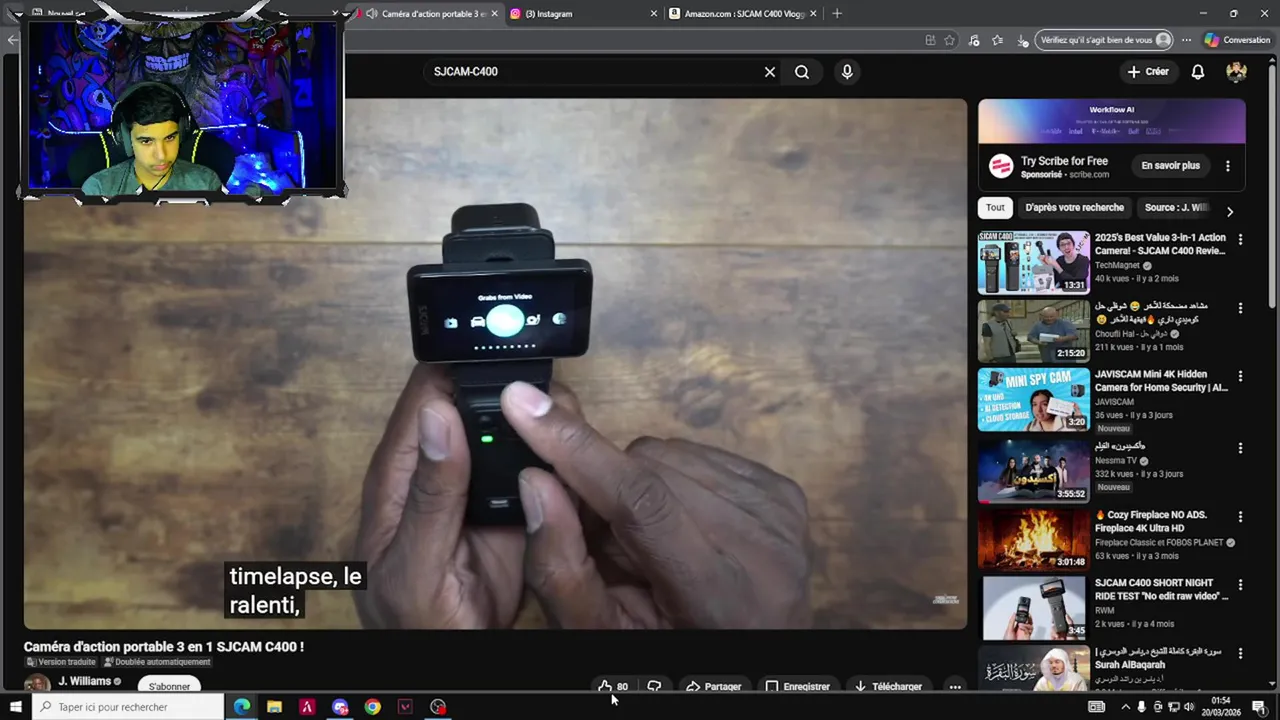The height and width of the screenshot is (720, 1280).
Task: Open Google Chrome from taskbar
Action: (x=372, y=707)
